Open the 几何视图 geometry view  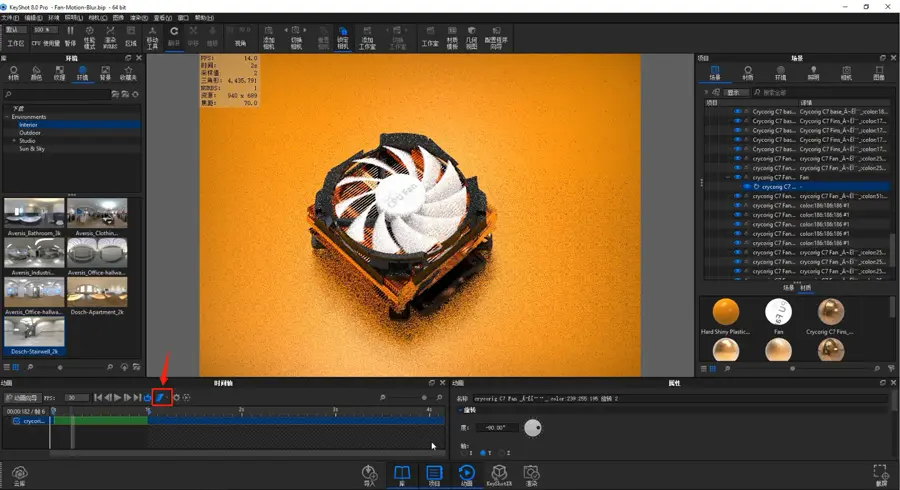tap(471, 37)
